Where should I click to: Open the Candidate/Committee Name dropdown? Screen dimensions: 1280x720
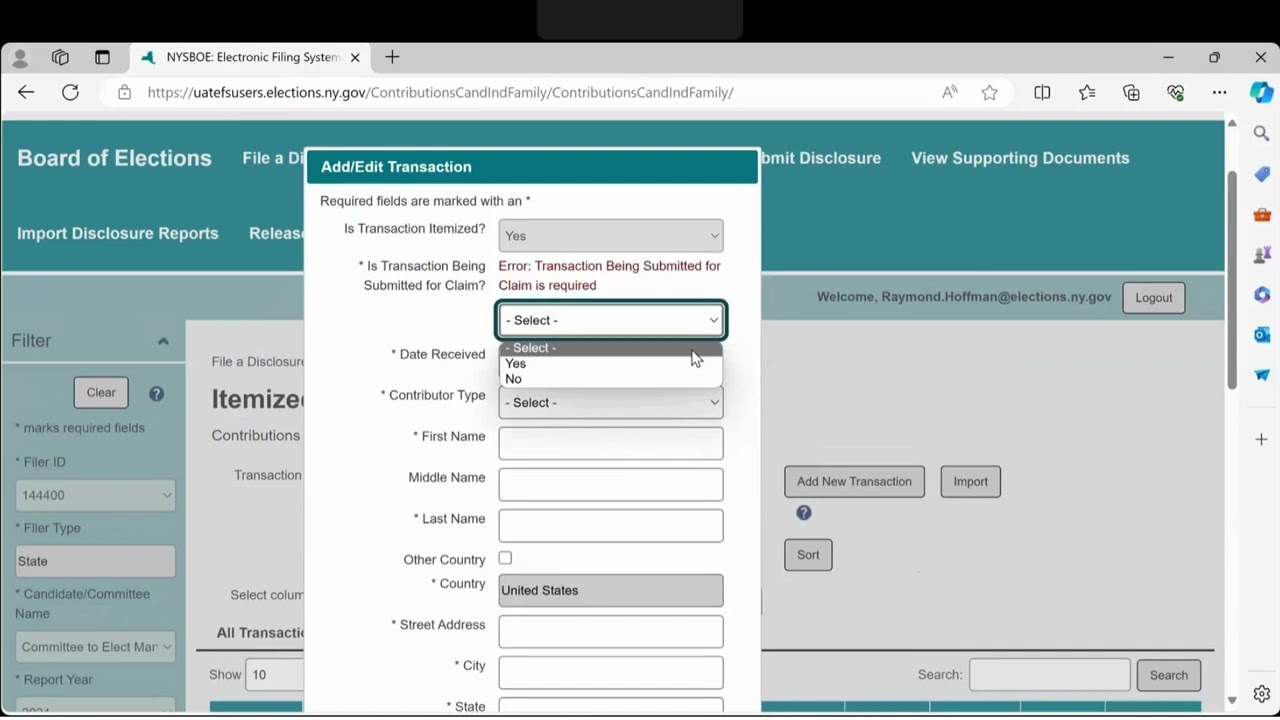(x=96, y=647)
